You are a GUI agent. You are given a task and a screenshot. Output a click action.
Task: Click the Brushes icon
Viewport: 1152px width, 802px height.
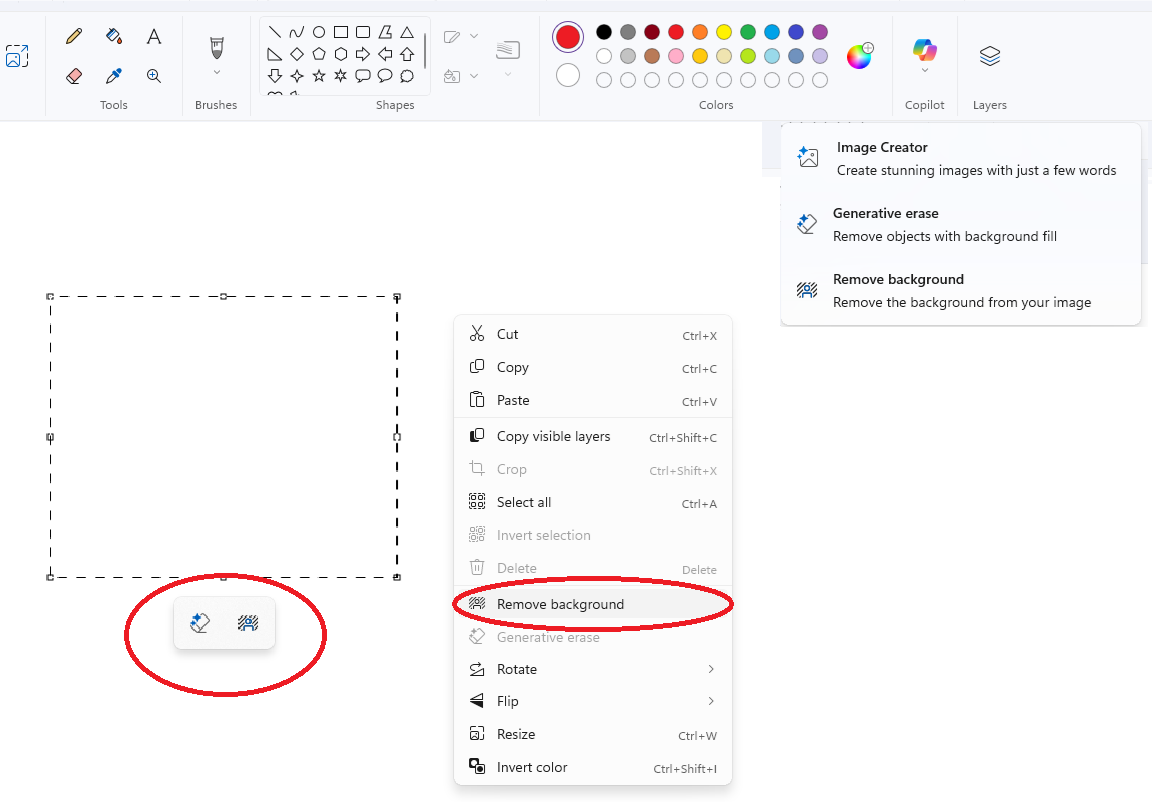click(x=217, y=48)
